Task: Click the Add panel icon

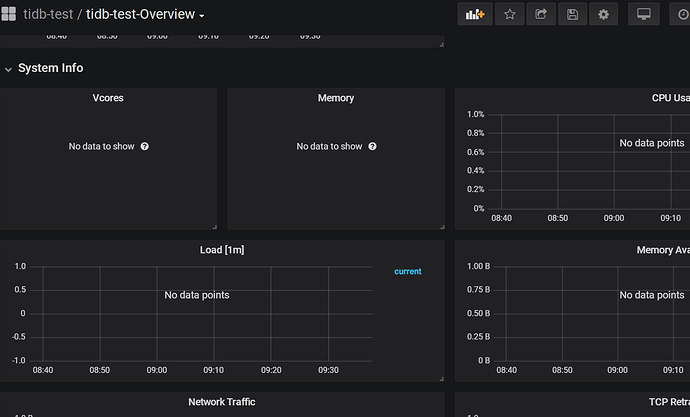Action: (475, 14)
